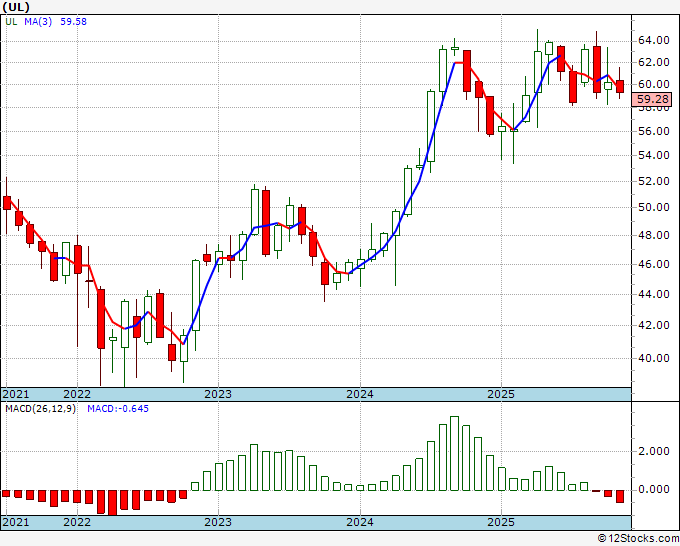Click the 59.28 current price label
680x546 pixels.
652,99
